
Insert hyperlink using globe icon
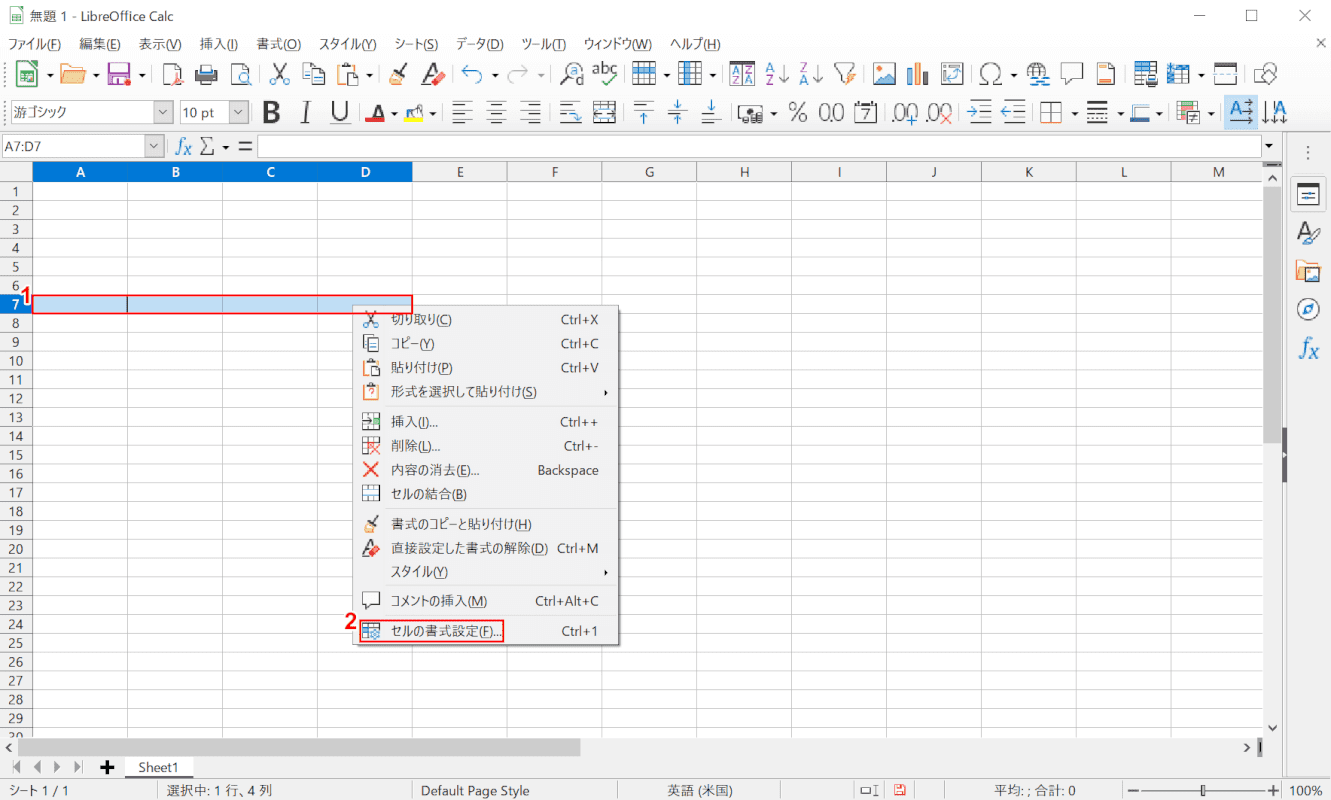1038,73
